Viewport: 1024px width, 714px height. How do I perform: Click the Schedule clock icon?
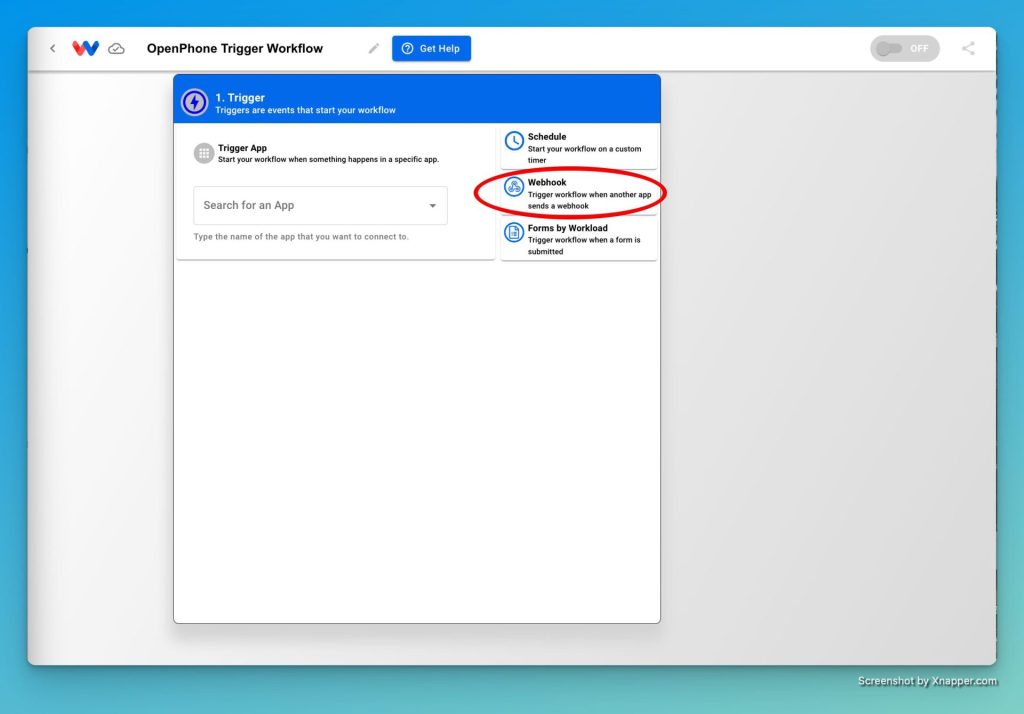click(514, 140)
